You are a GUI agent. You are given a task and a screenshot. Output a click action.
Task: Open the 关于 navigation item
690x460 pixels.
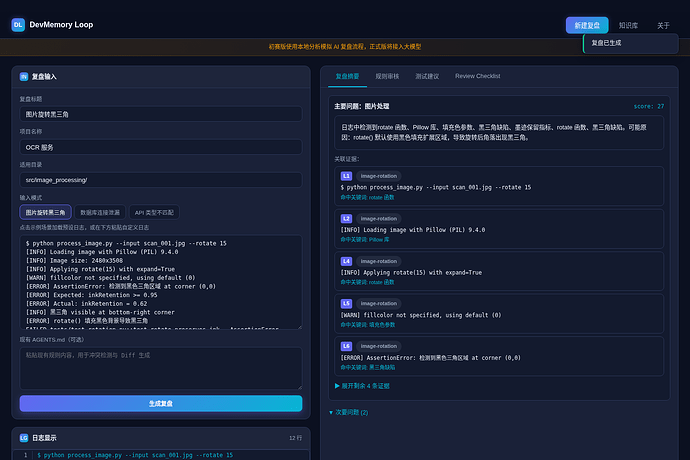pyautogui.click(x=663, y=26)
